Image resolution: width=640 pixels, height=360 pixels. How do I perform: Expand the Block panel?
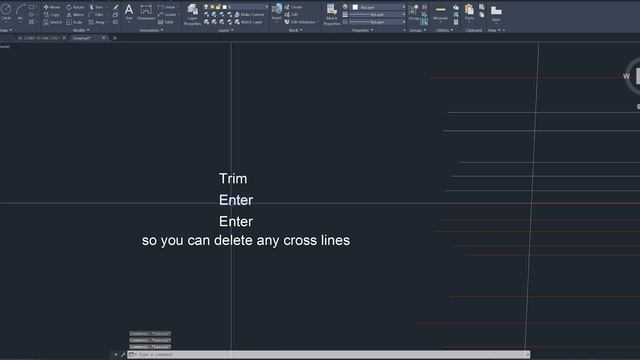pyautogui.click(x=296, y=30)
